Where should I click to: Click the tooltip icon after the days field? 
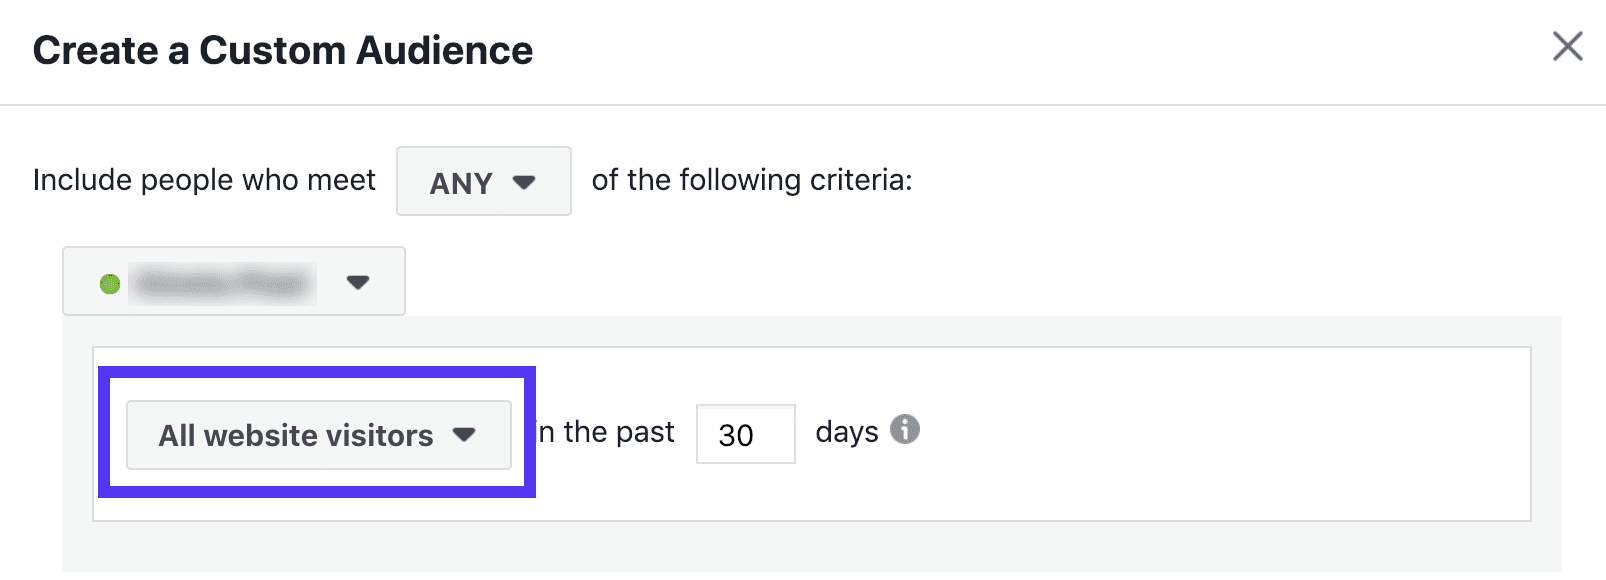point(907,430)
